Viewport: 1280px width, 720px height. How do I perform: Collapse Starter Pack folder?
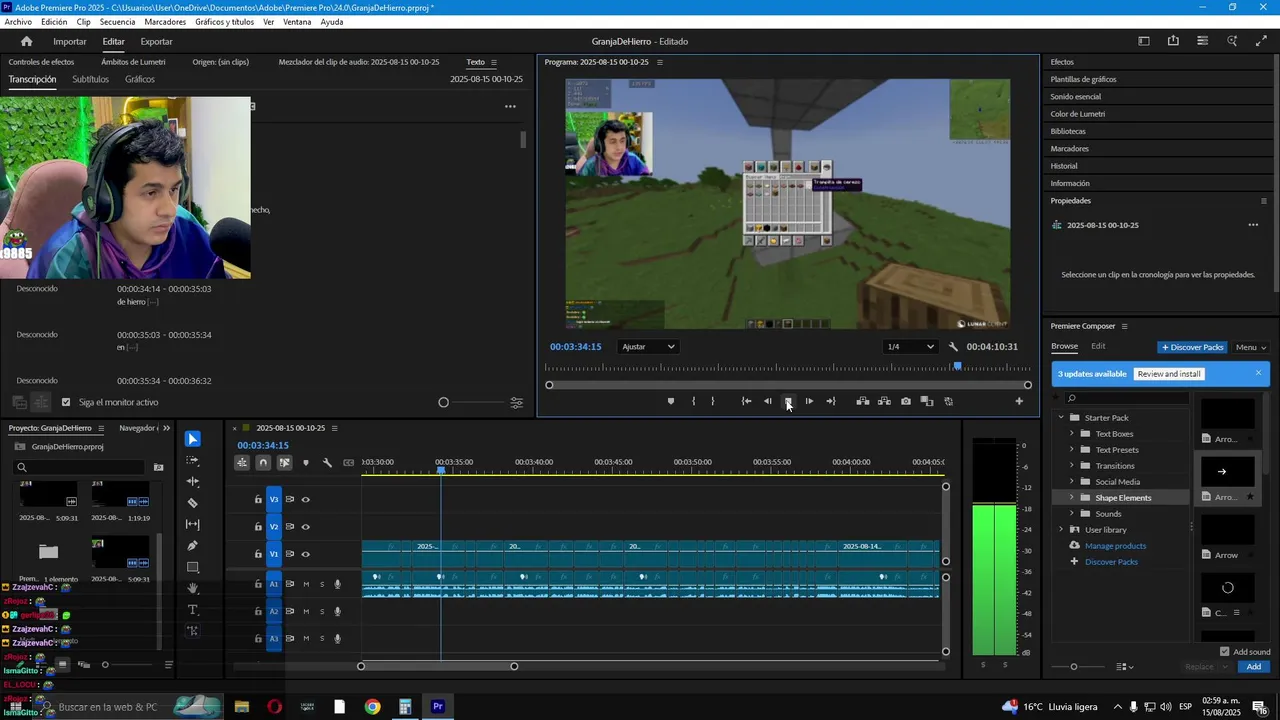point(1061,418)
